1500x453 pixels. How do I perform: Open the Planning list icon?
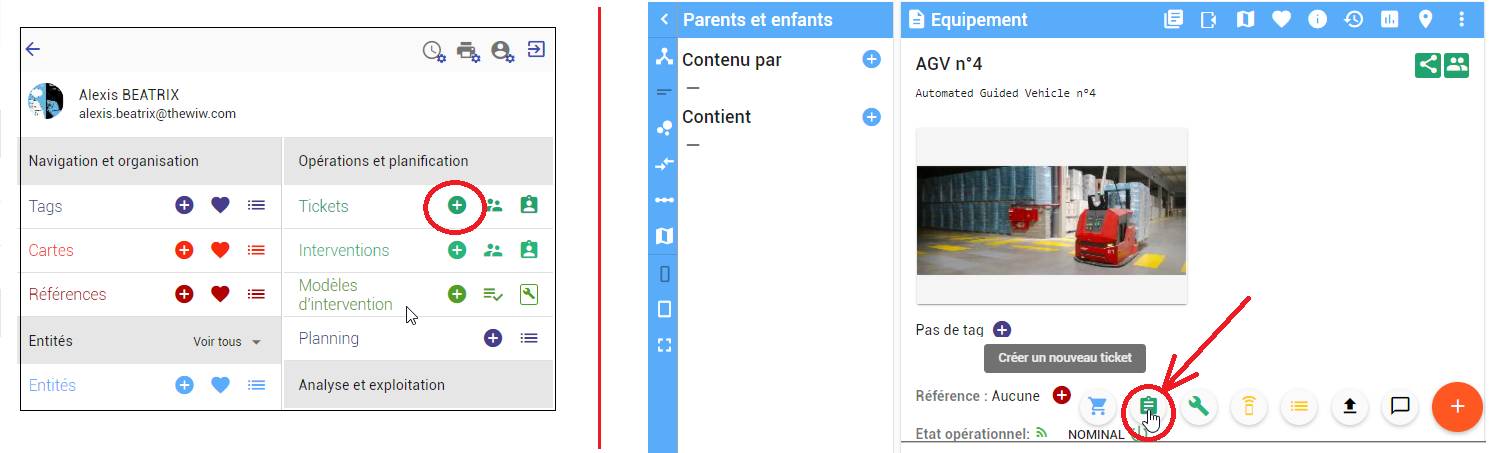tap(529, 338)
